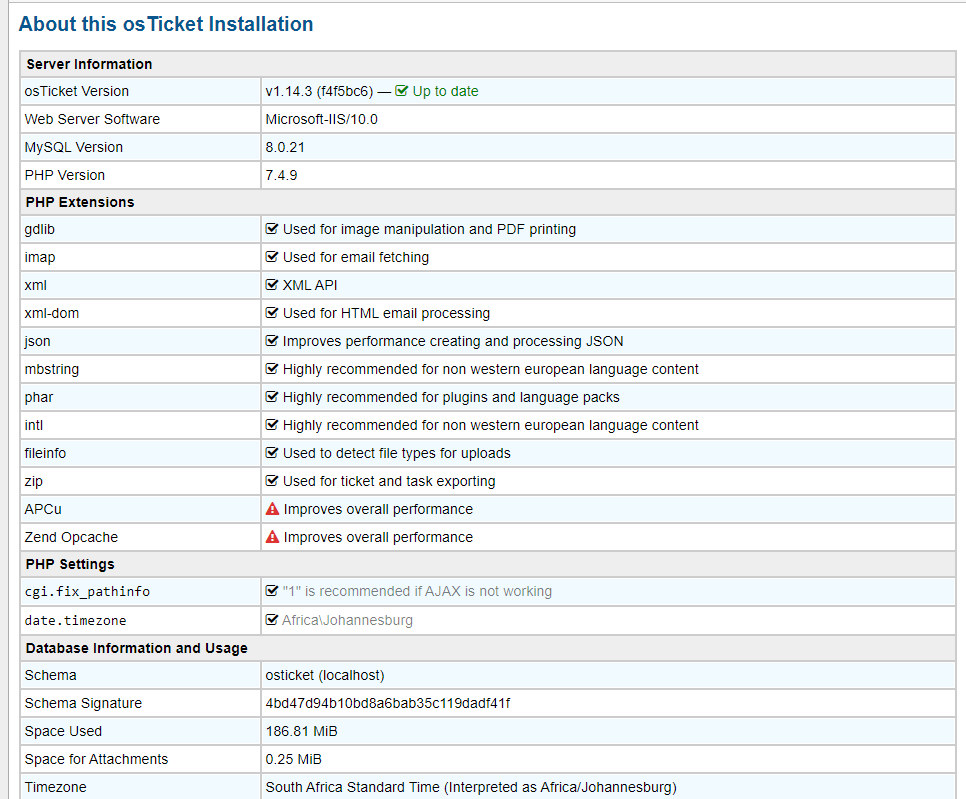Click the About this osTicket Installation heading
Viewport: 966px width, 799px height.
pyautogui.click(x=166, y=24)
